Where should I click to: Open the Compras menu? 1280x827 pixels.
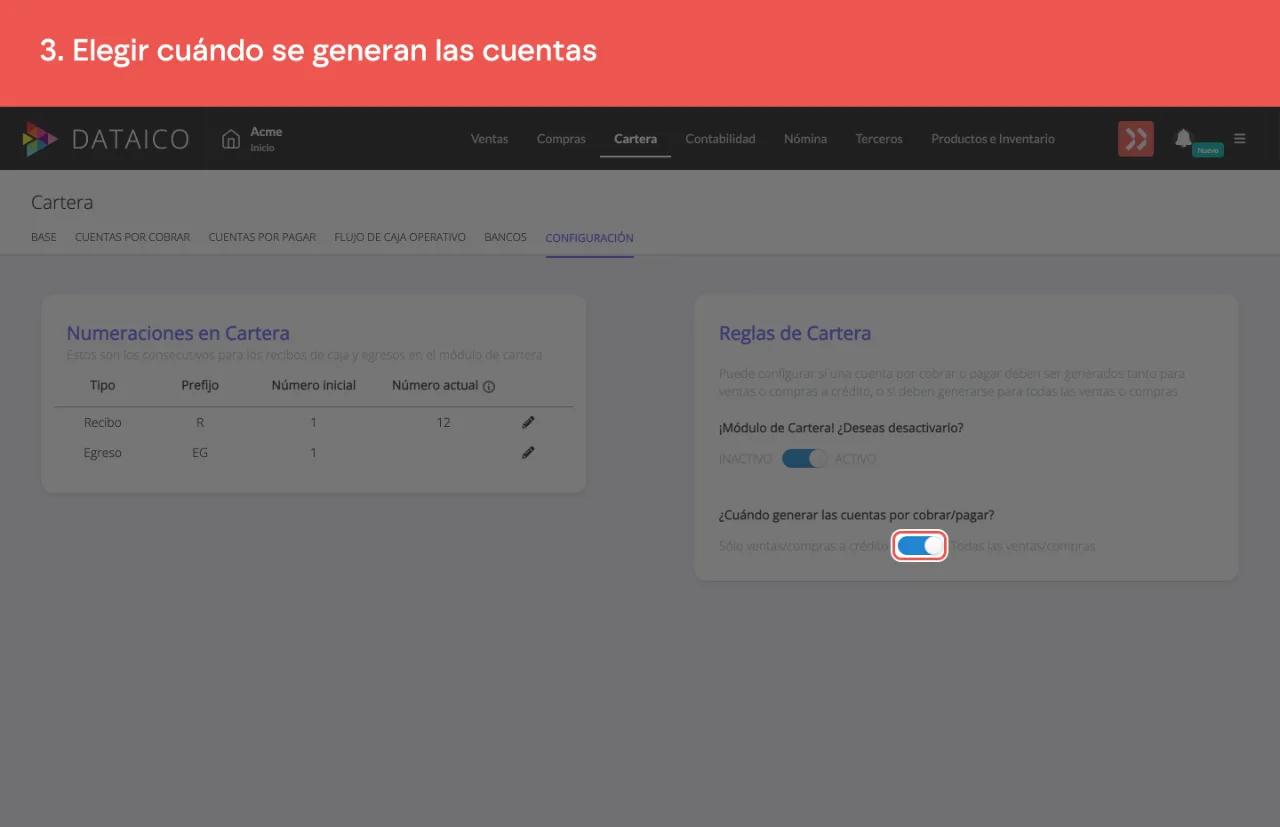(561, 139)
